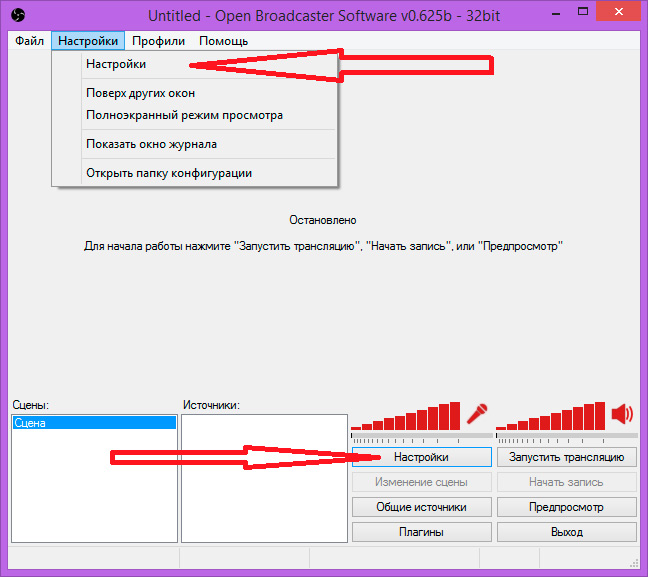Screen dimensions: 648x577
Task: Click the disabled Изменение сцены button
Action: point(422,482)
